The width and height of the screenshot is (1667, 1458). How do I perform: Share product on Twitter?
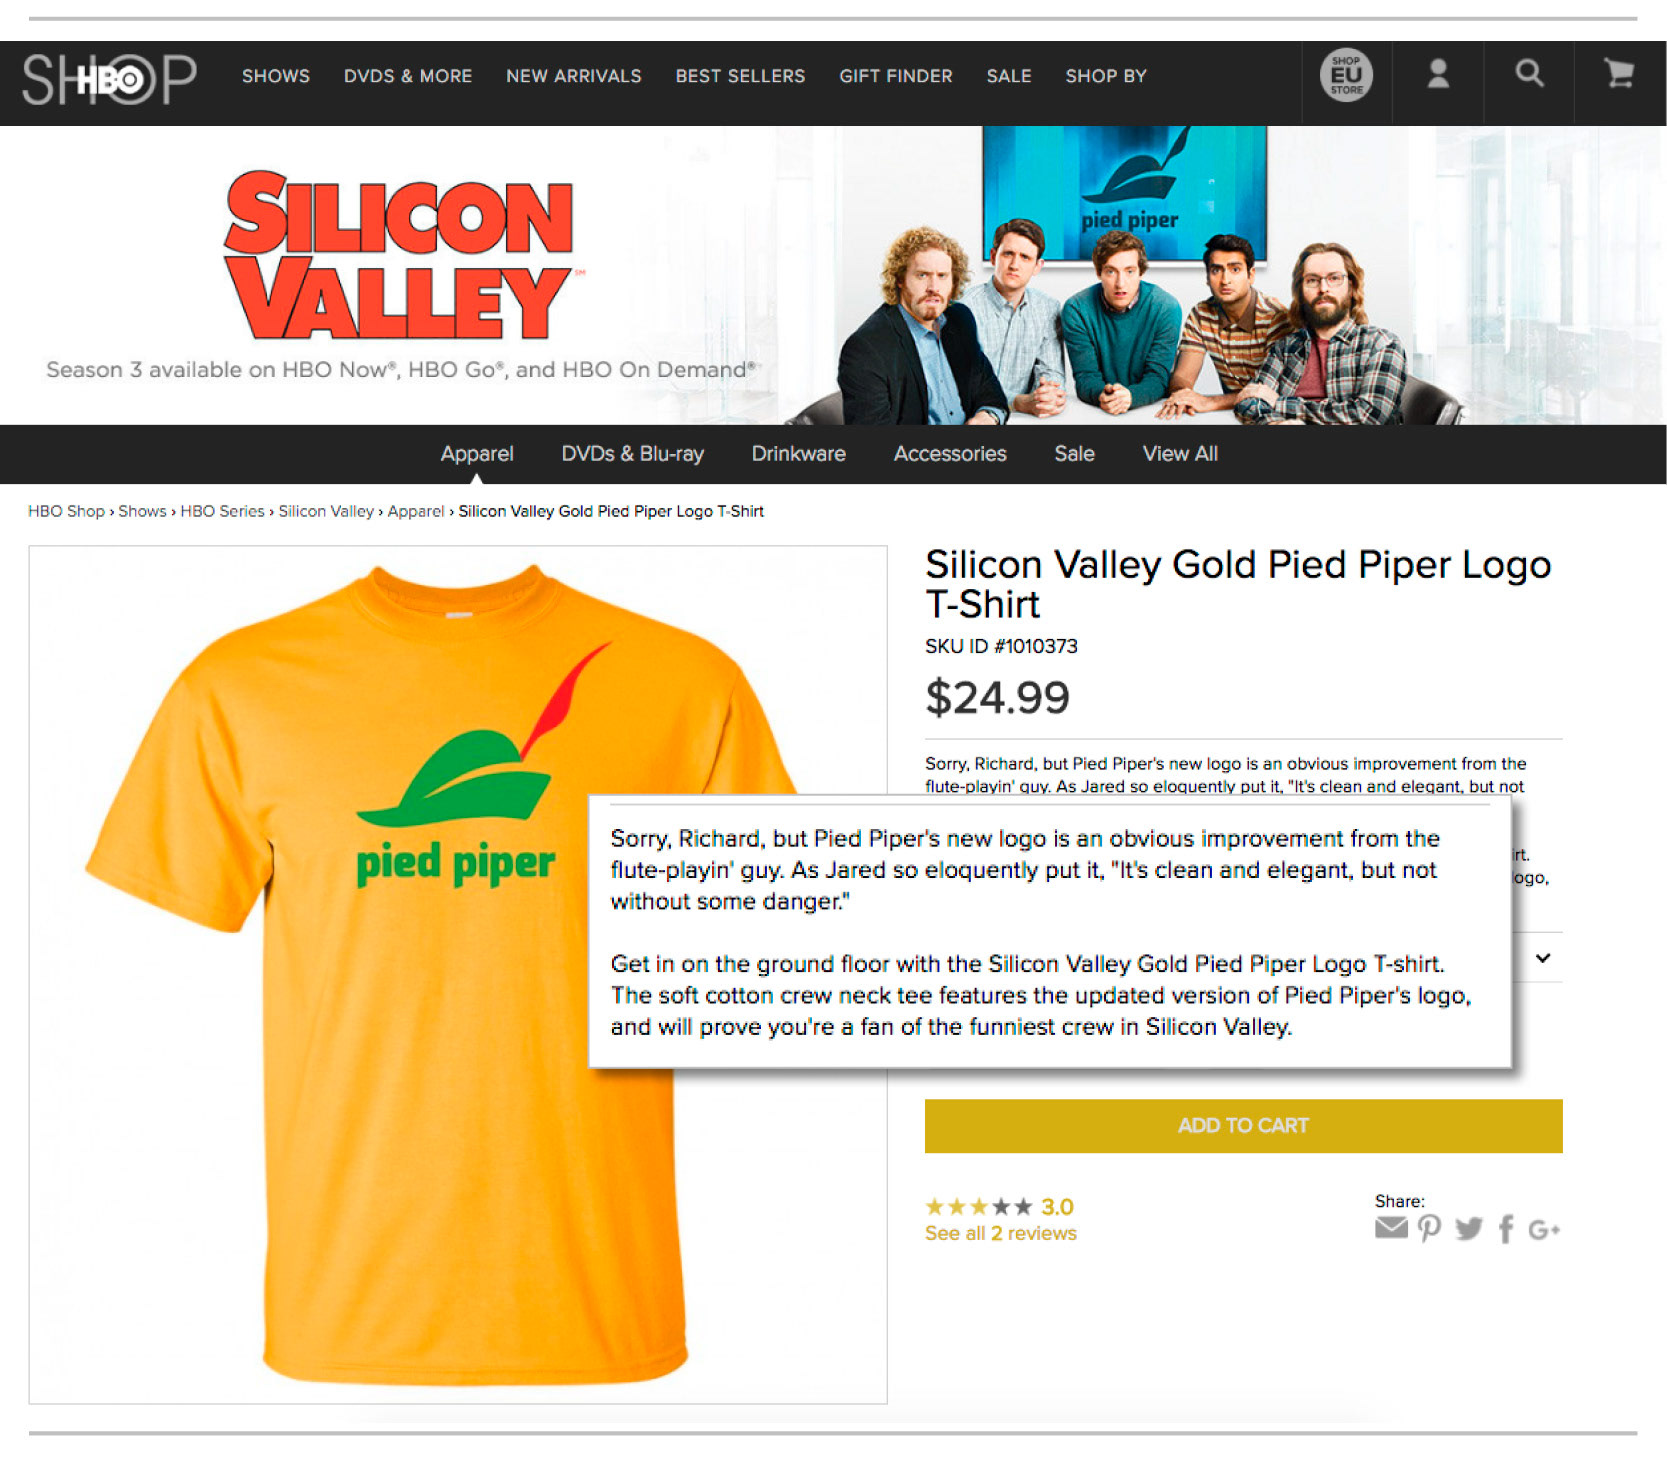point(1468,1229)
